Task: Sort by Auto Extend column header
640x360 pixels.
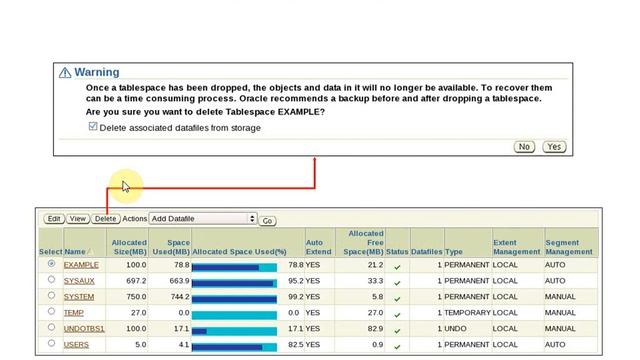Action: [x=319, y=247]
